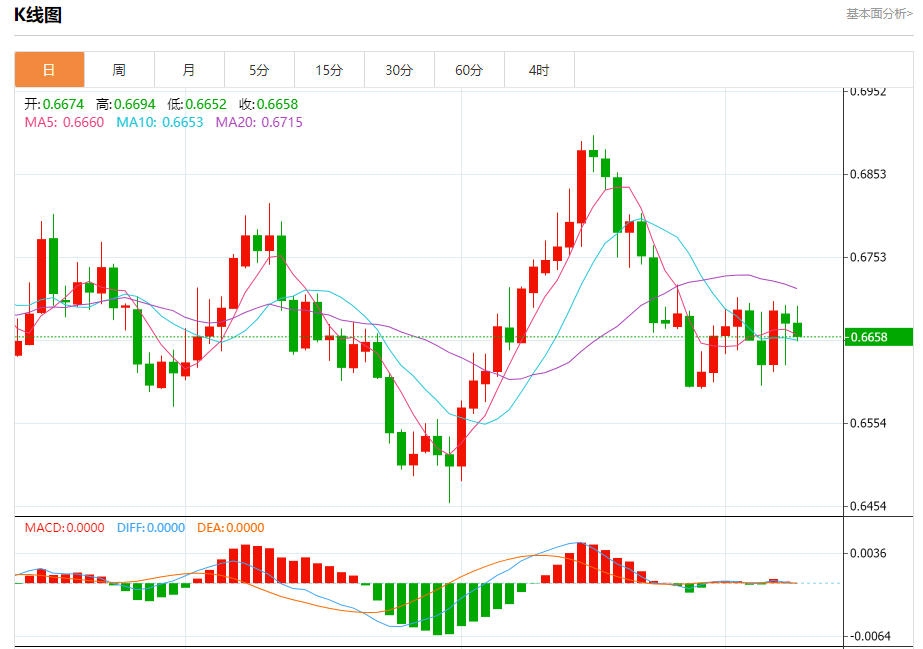Open the 基本面分析> link
The height and width of the screenshot is (649, 923).
879,14
